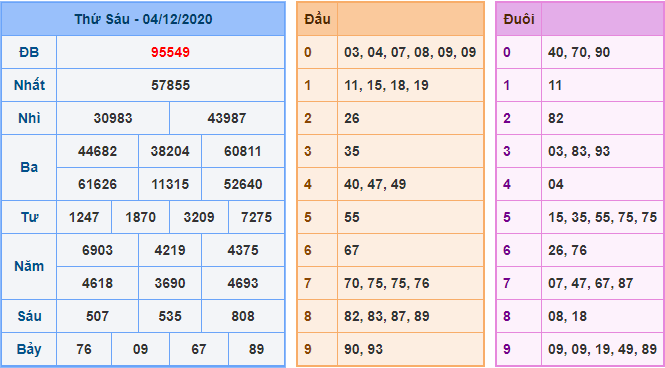
Task: Click the Đầu column header
Action: (317, 19)
